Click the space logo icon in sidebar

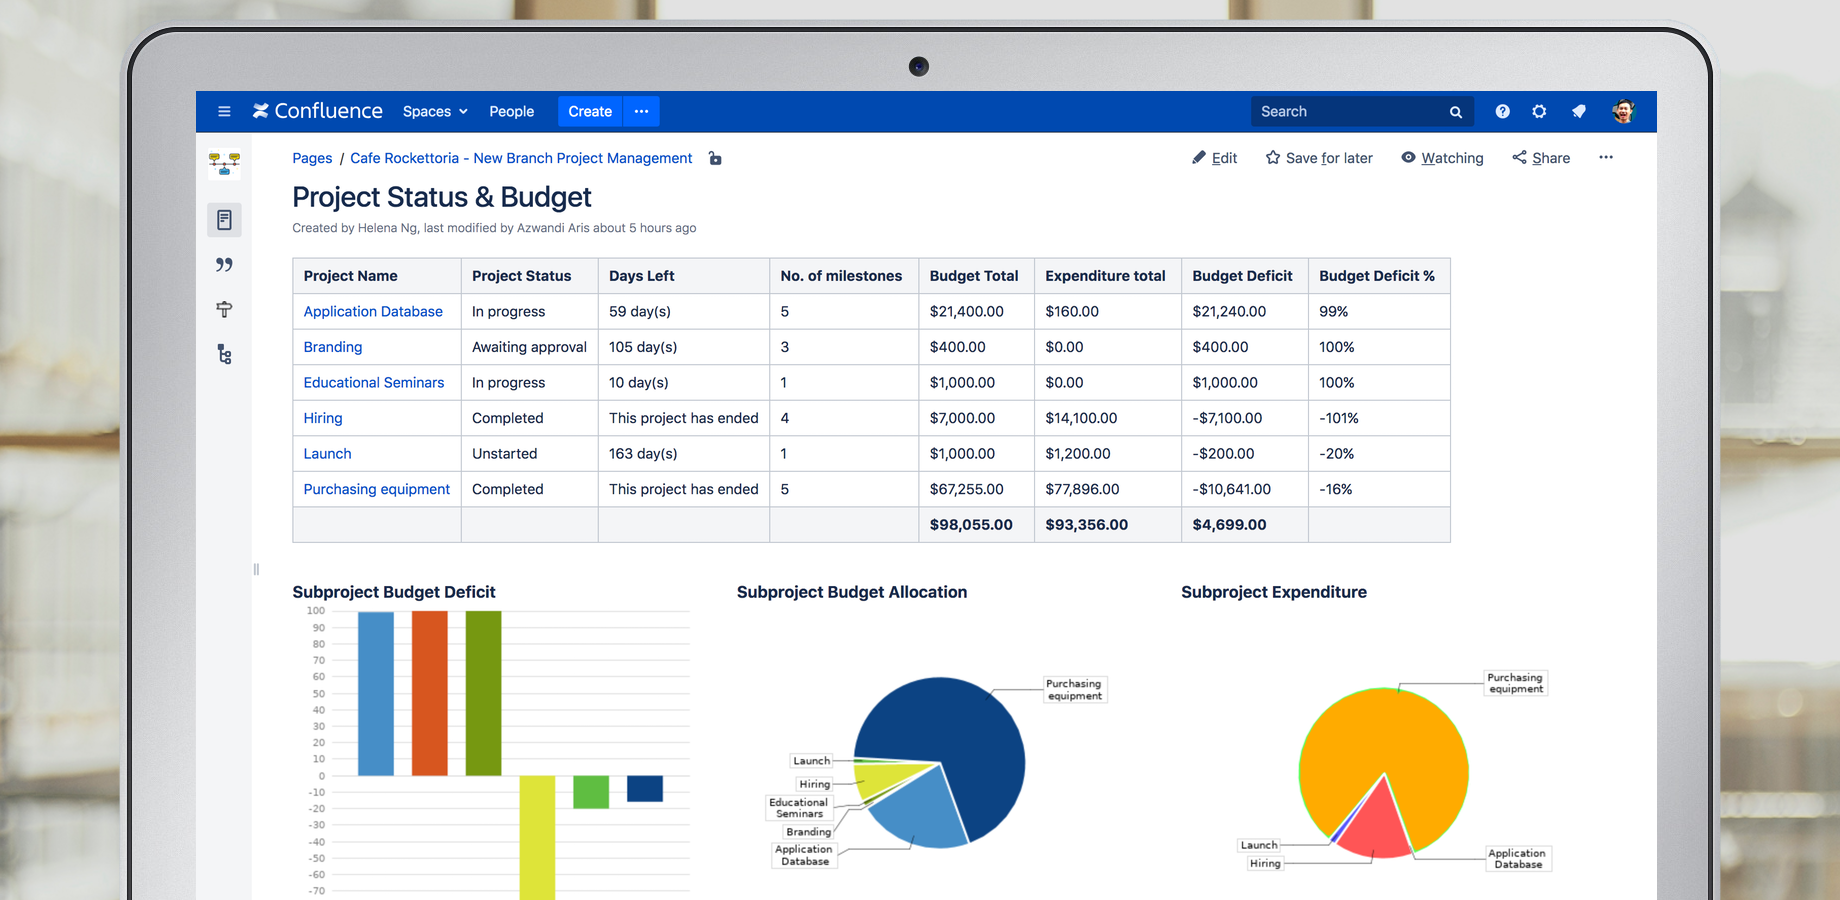224,164
